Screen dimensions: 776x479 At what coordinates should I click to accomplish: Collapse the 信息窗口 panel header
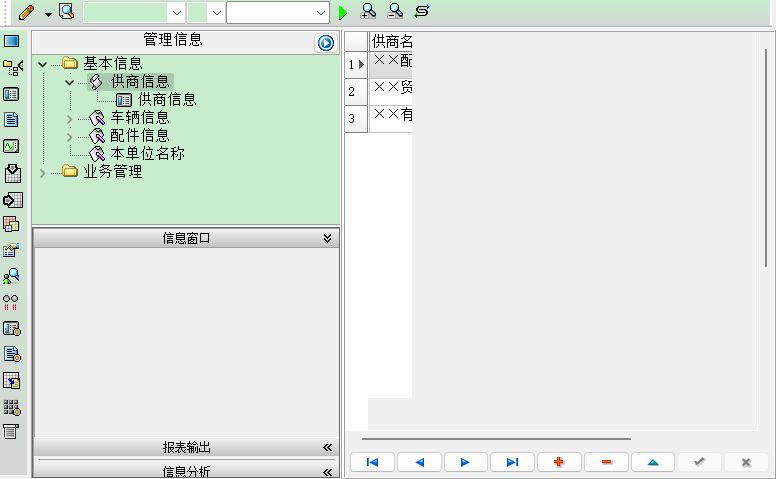click(x=186, y=239)
